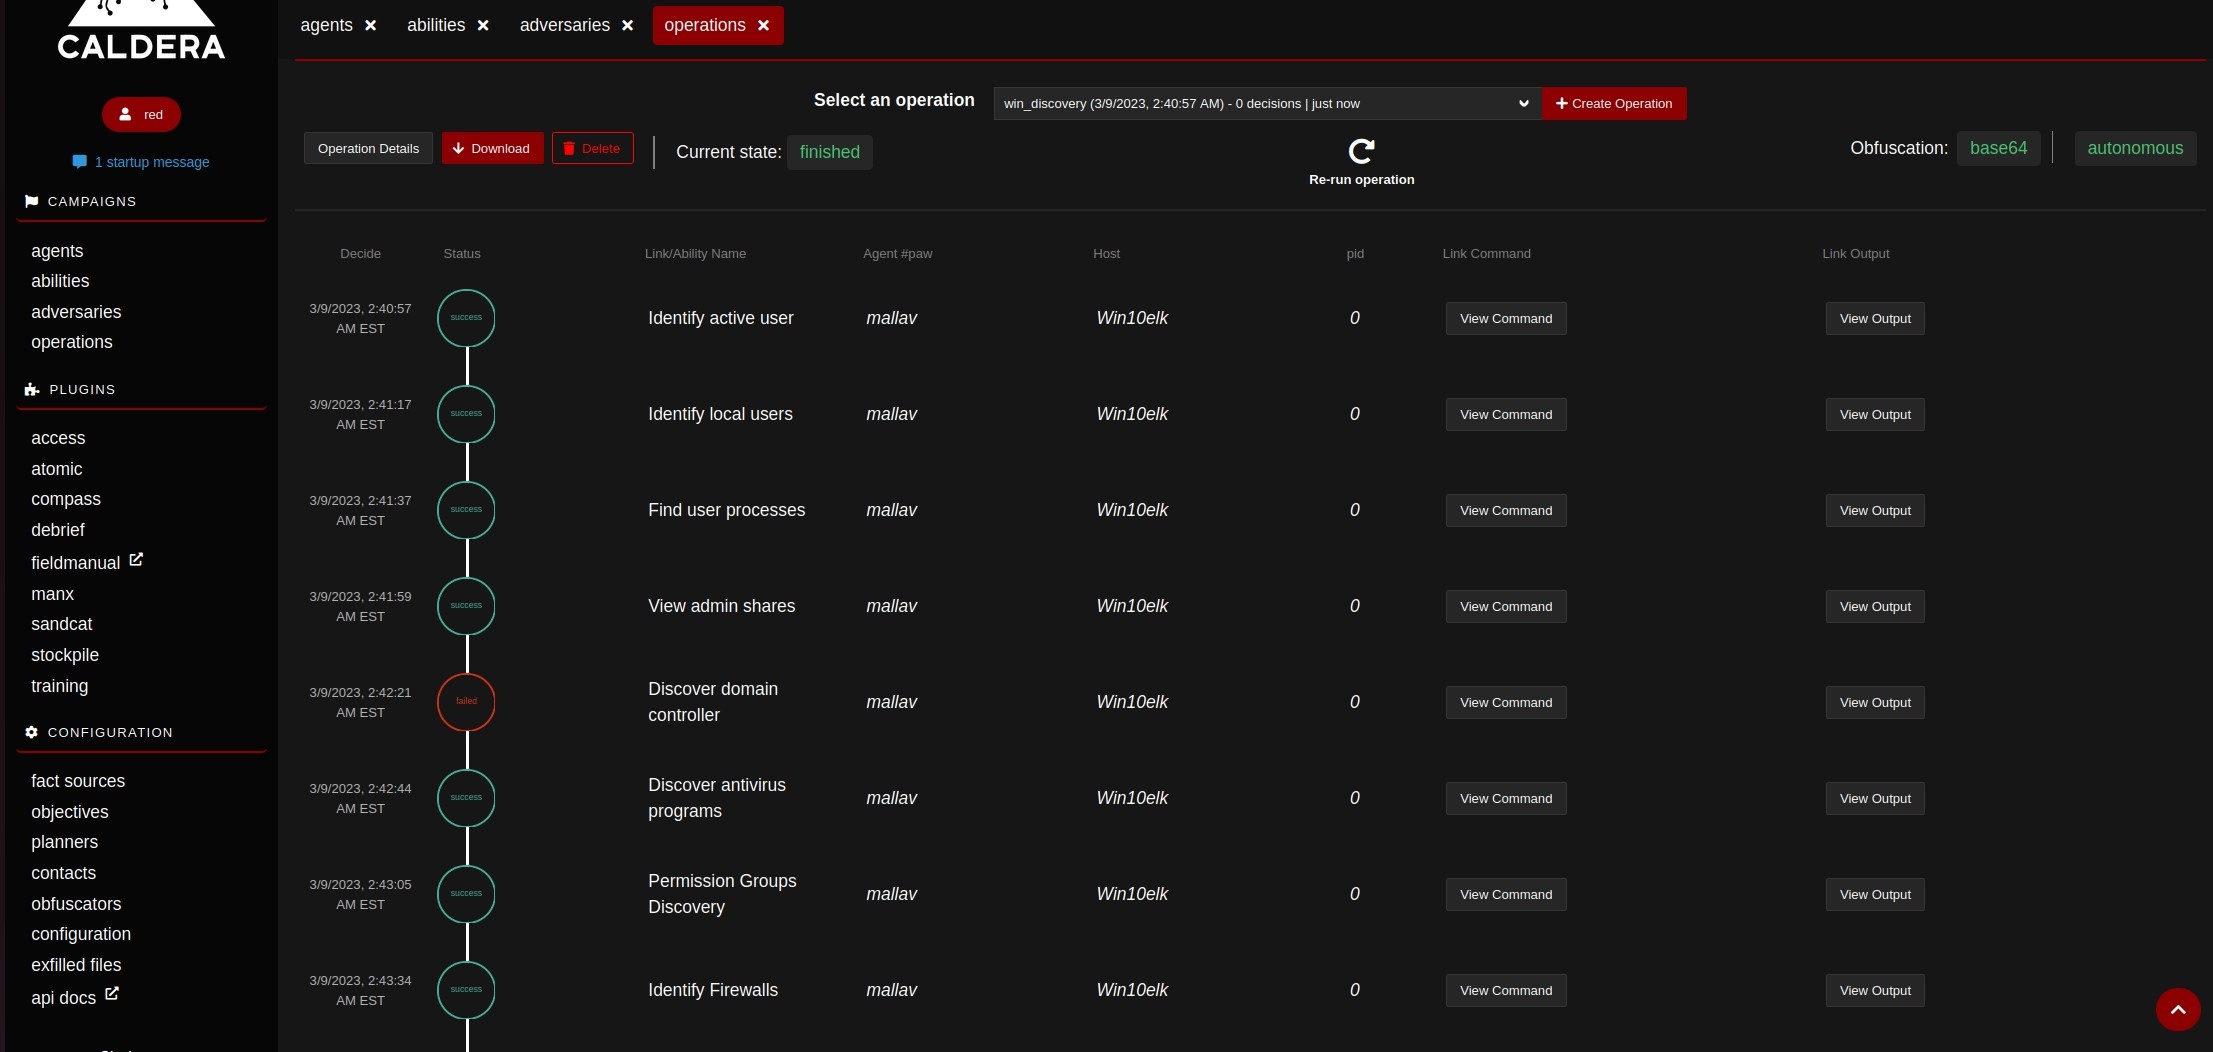The width and height of the screenshot is (2213, 1052).
Task: Click success status circle for Identify active user
Action: 466,318
